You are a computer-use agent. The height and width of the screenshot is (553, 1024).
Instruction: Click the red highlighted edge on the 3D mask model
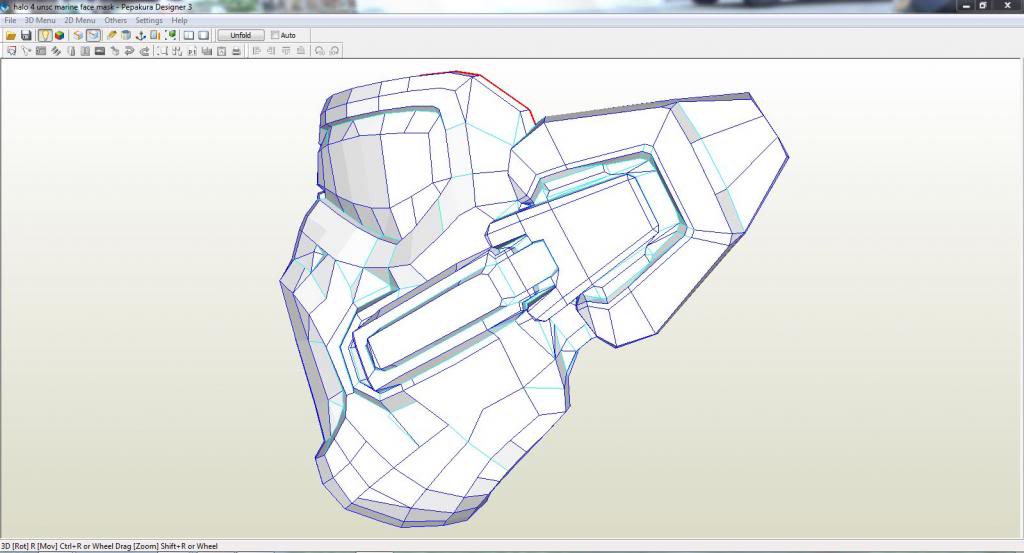pyautogui.click(x=504, y=92)
